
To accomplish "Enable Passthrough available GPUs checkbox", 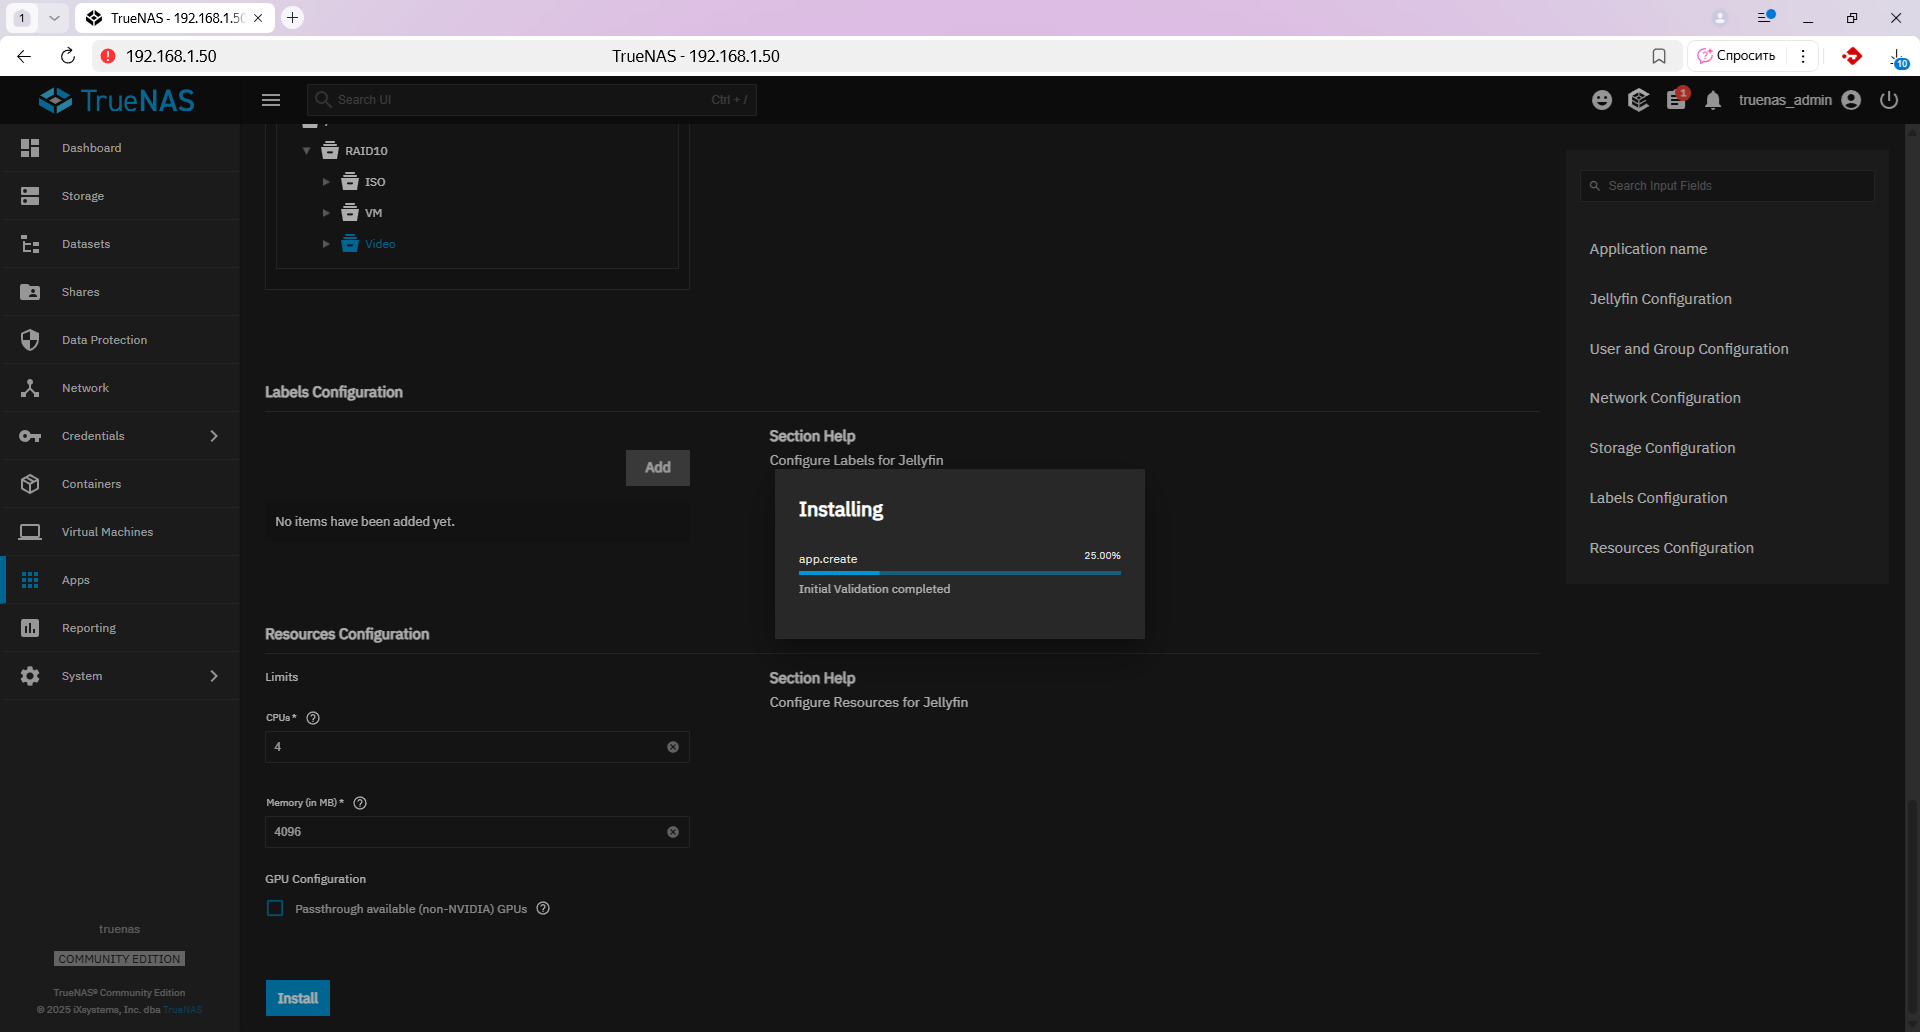I will pyautogui.click(x=275, y=909).
